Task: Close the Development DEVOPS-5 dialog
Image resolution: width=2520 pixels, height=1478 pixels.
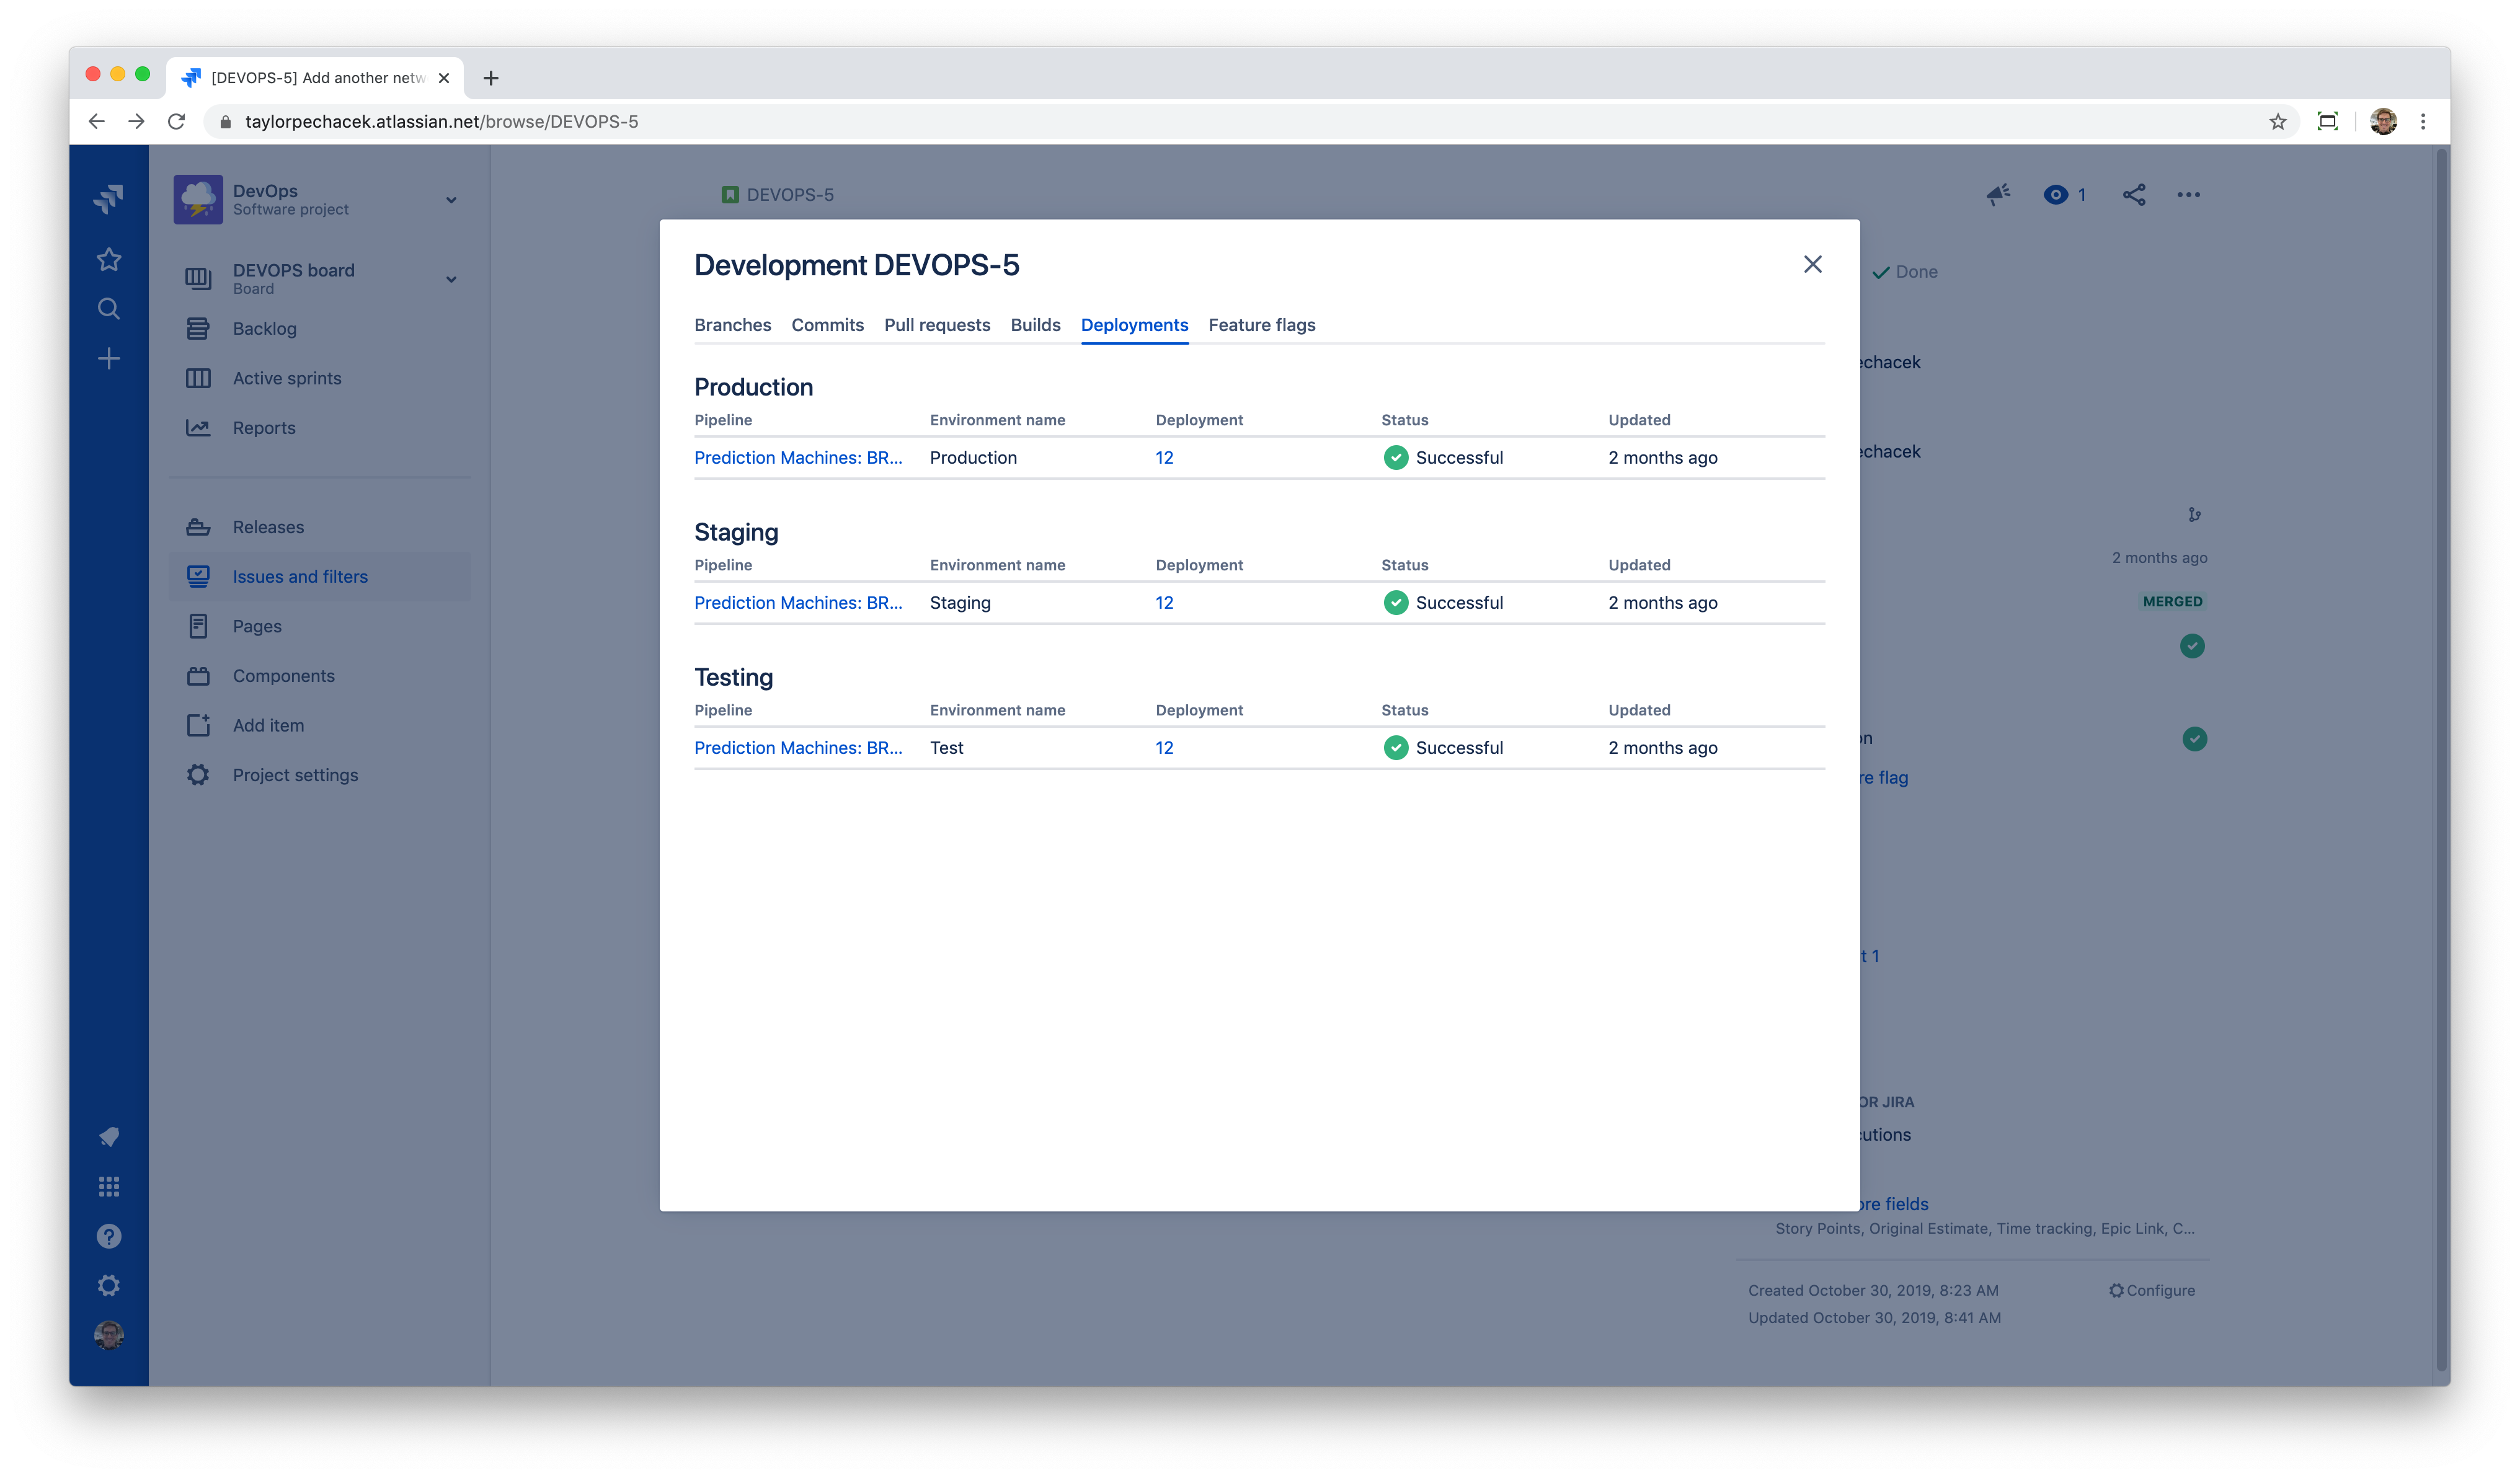Action: (1812, 264)
